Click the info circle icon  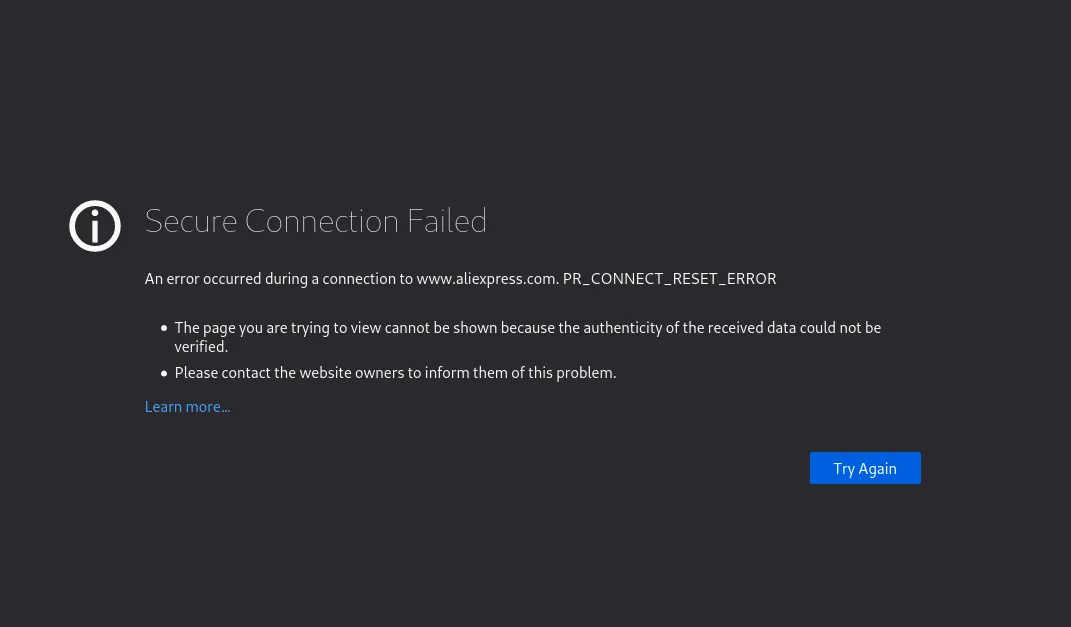click(95, 226)
